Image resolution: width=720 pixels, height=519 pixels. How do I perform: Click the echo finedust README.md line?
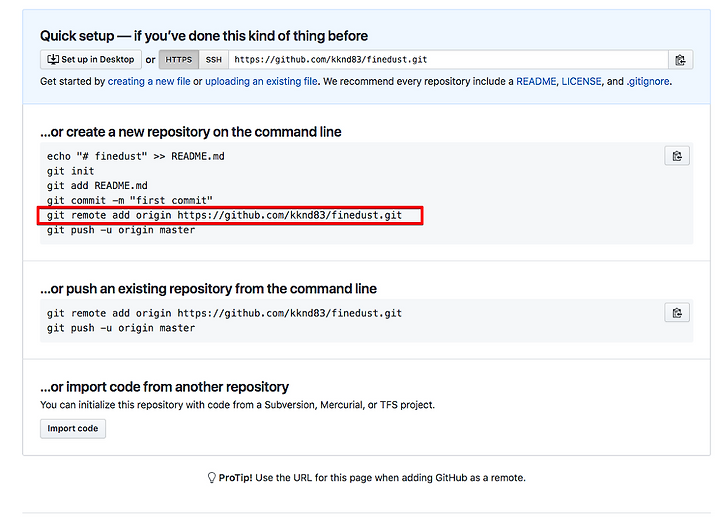(135, 156)
